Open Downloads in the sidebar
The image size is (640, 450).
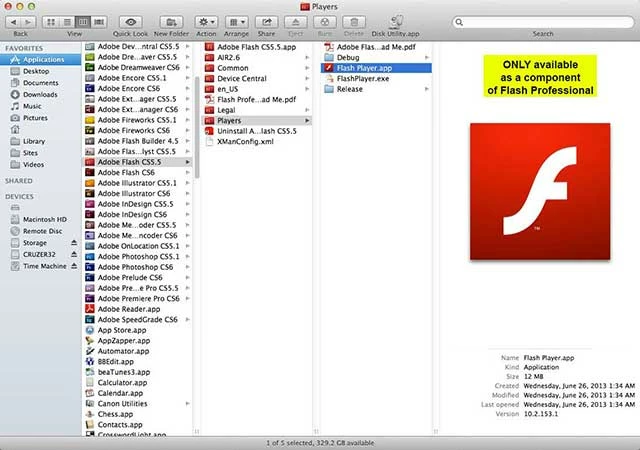(40, 94)
